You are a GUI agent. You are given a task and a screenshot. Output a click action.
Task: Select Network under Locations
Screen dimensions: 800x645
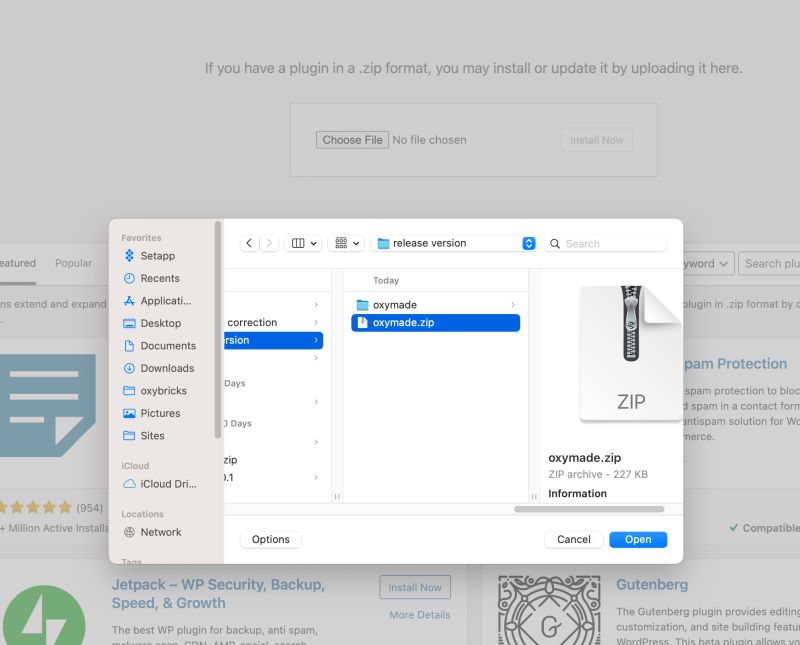tap(162, 532)
